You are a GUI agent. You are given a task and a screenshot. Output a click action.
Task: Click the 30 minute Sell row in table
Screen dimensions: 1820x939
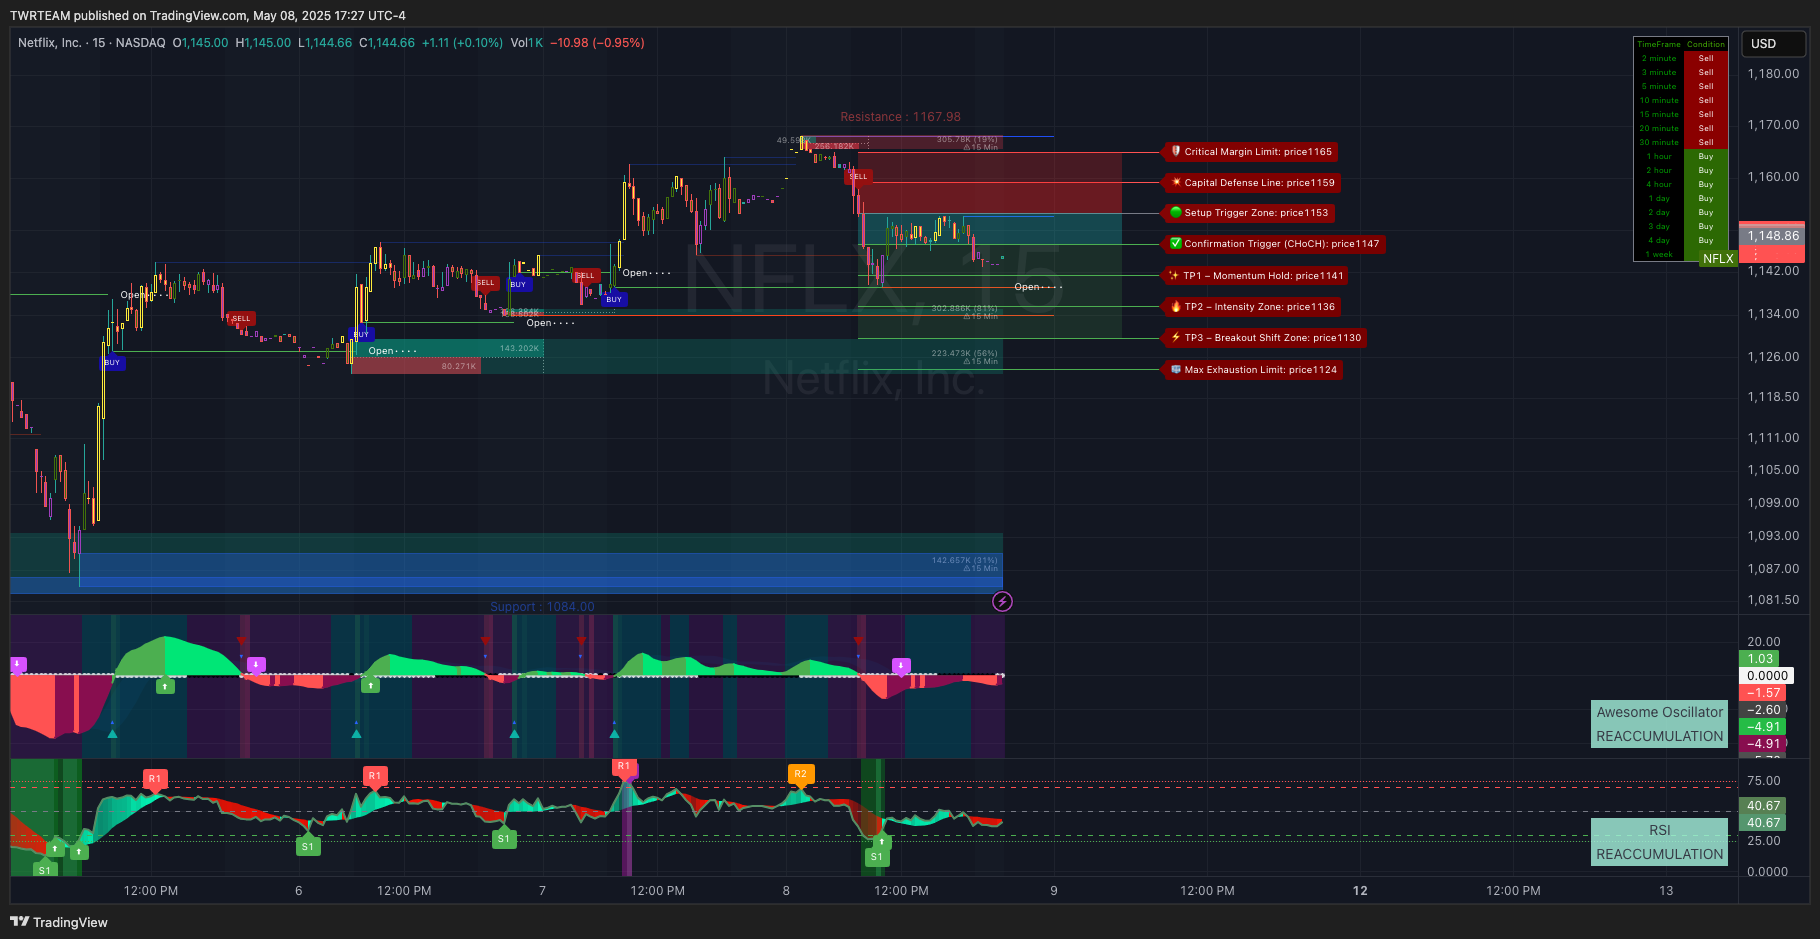pos(1680,142)
